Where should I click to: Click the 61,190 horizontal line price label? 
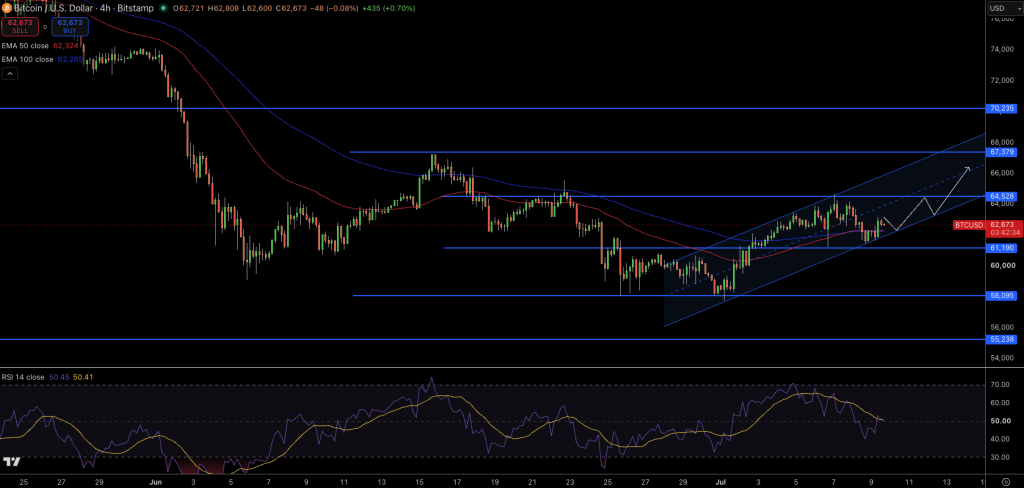pos(1001,248)
